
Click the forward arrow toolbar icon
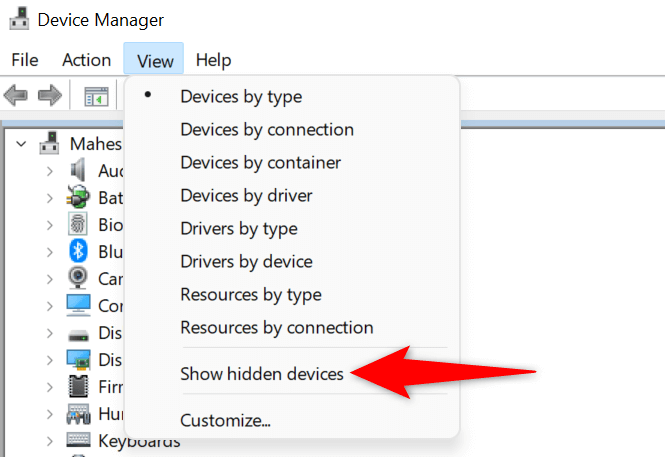click(x=49, y=96)
